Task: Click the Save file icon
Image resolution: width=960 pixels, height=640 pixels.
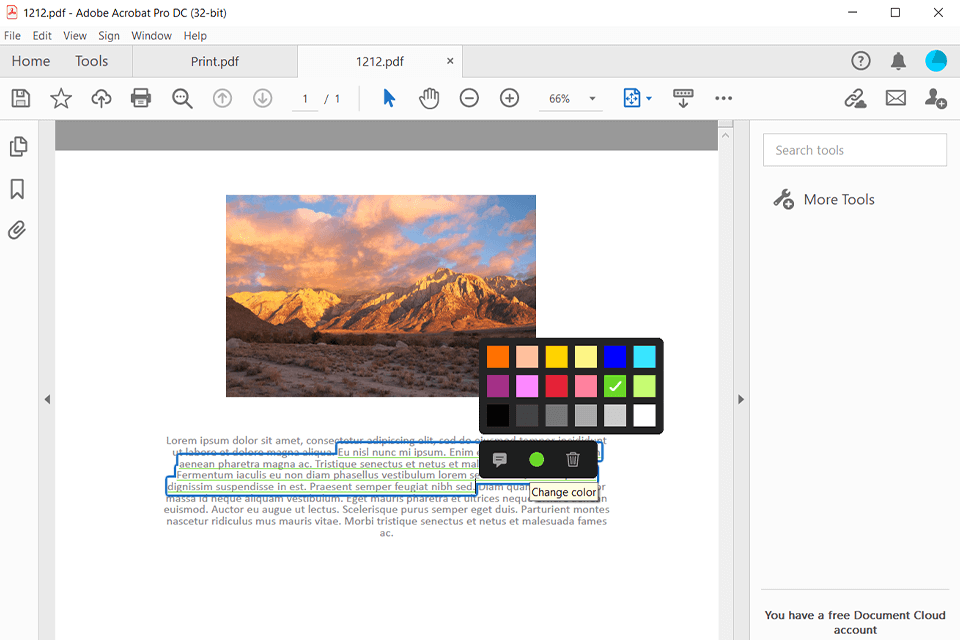Action: (x=21, y=98)
